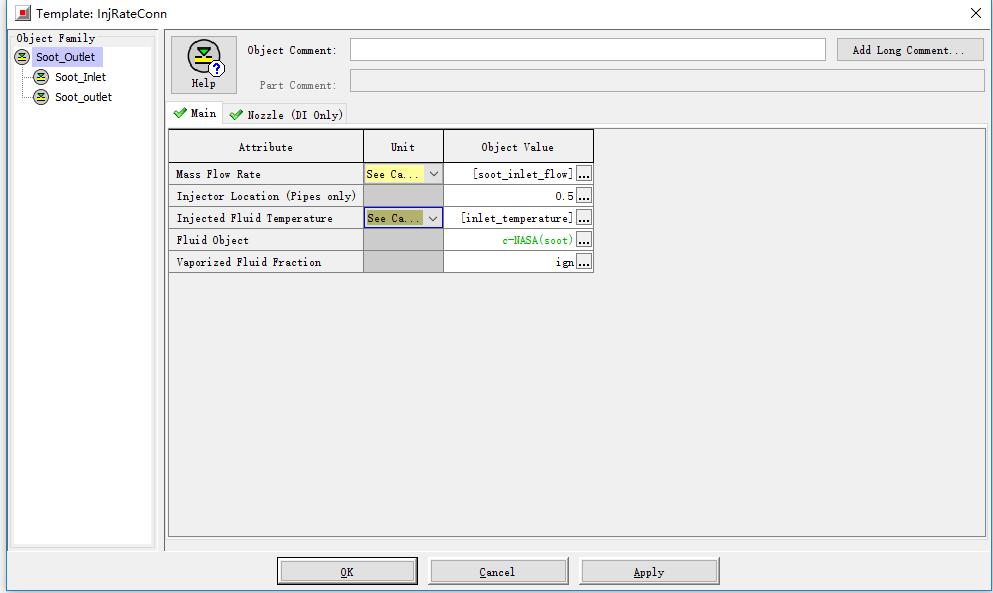Click Add Long Comment button

pos(910,50)
